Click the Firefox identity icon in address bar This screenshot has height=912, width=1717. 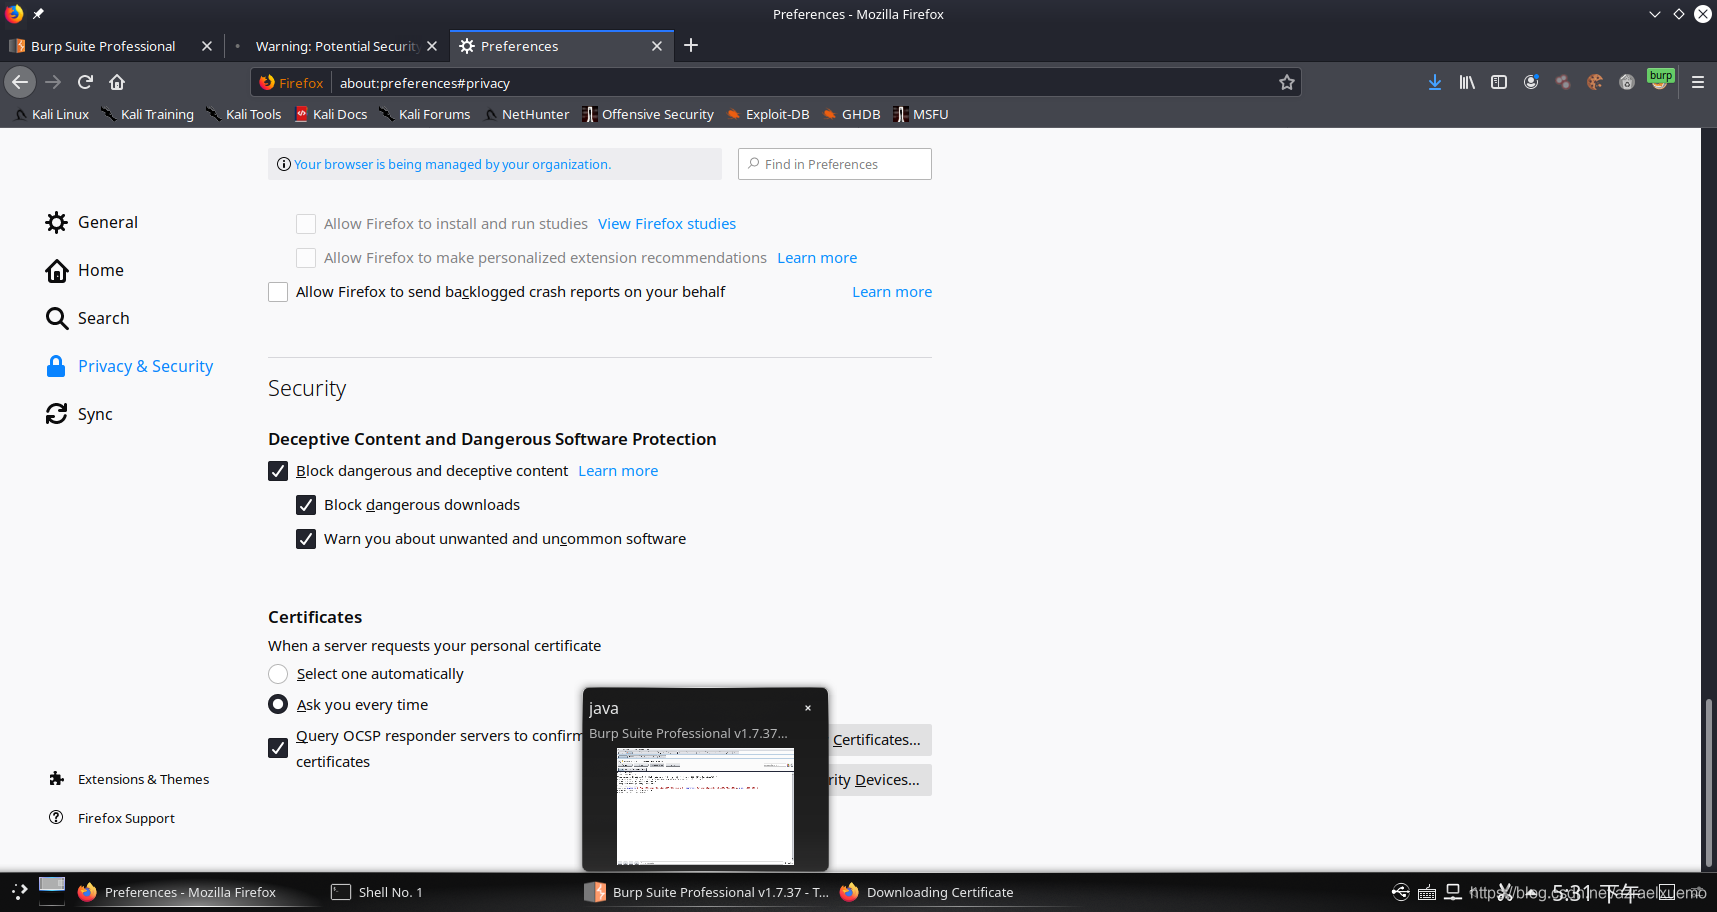[x=291, y=83]
